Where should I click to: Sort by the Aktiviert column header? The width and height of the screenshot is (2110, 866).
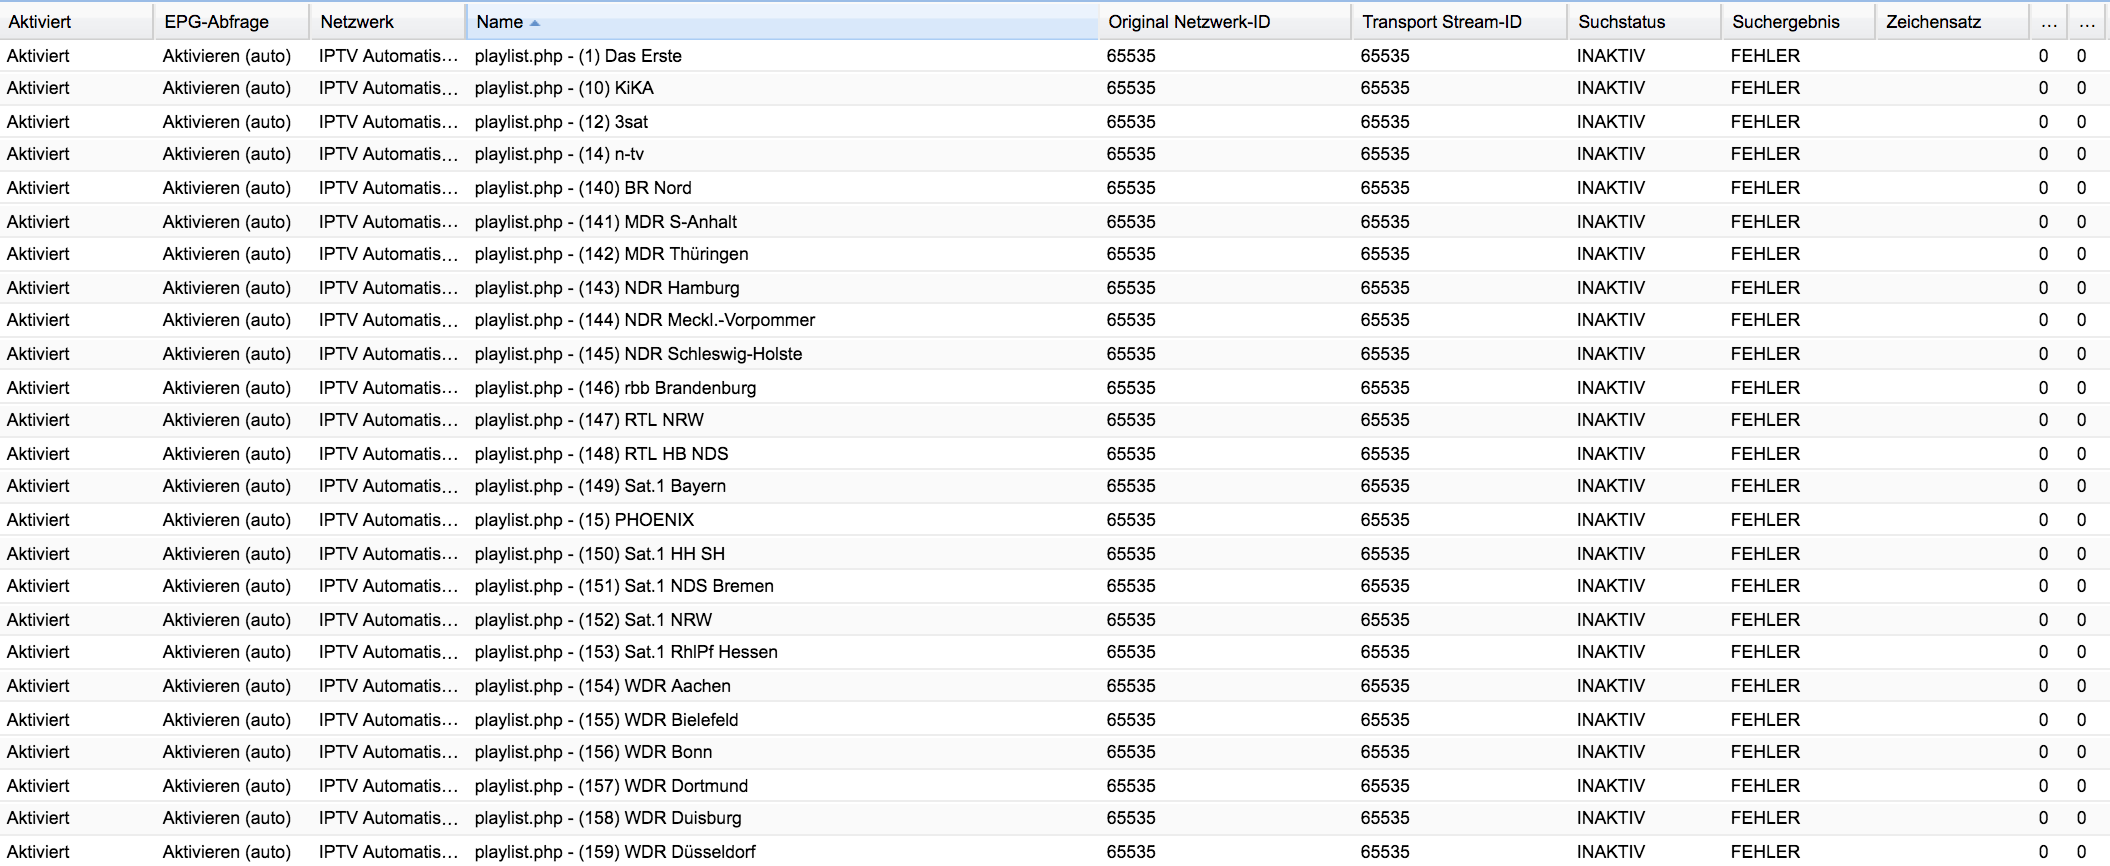[x=77, y=21]
